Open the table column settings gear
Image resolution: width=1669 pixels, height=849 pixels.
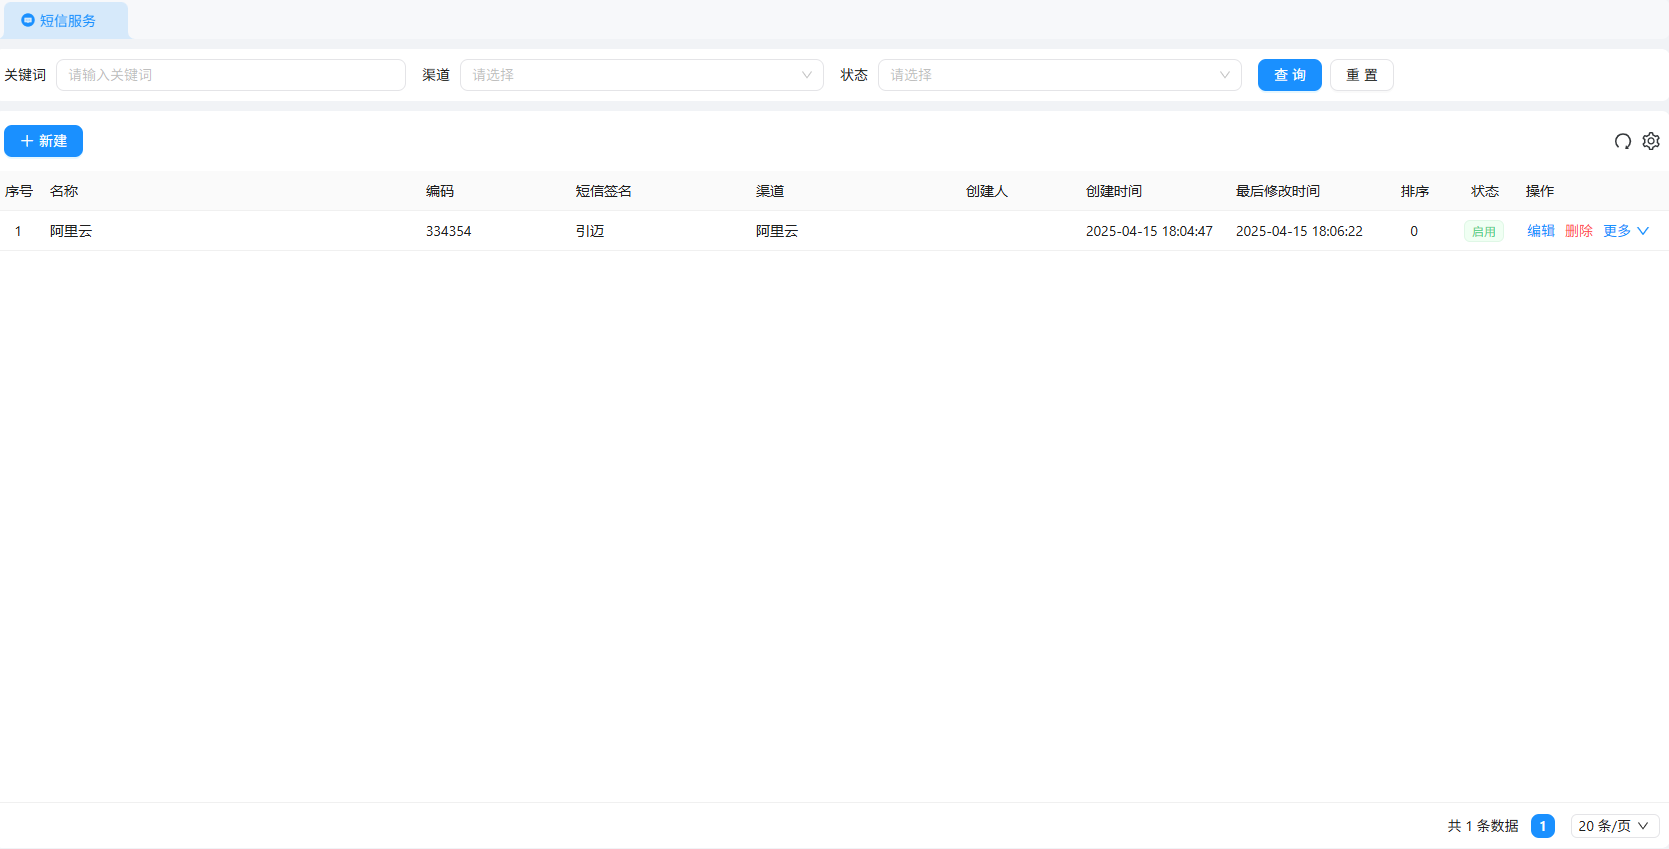click(x=1651, y=141)
